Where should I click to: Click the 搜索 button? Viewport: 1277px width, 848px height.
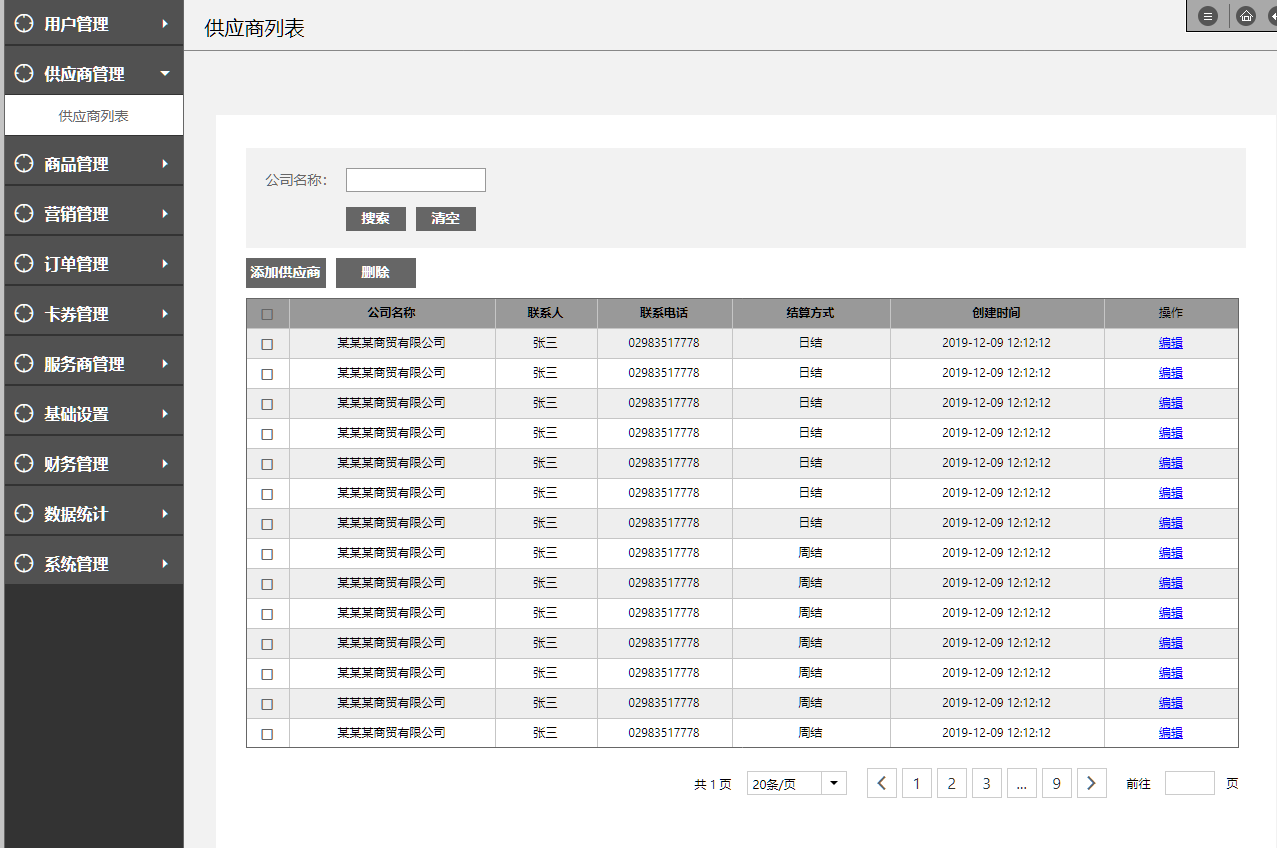pyautogui.click(x=376, y=219)
